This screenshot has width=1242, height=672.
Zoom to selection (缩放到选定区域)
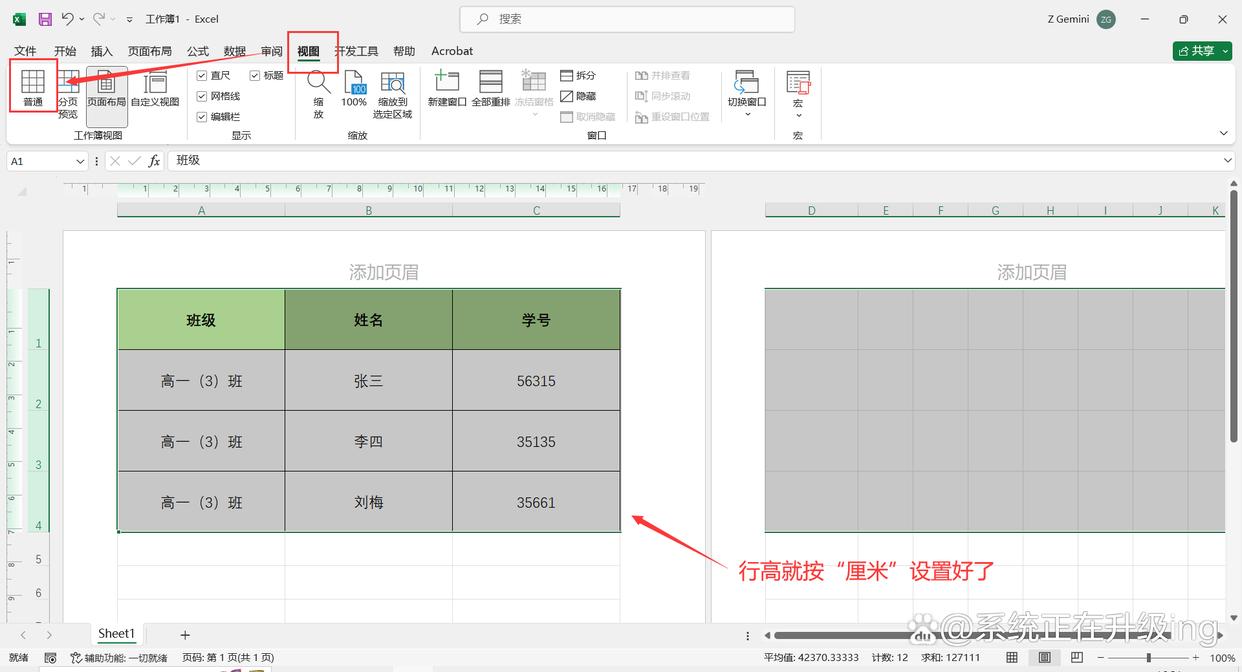[x=392, y=95]
